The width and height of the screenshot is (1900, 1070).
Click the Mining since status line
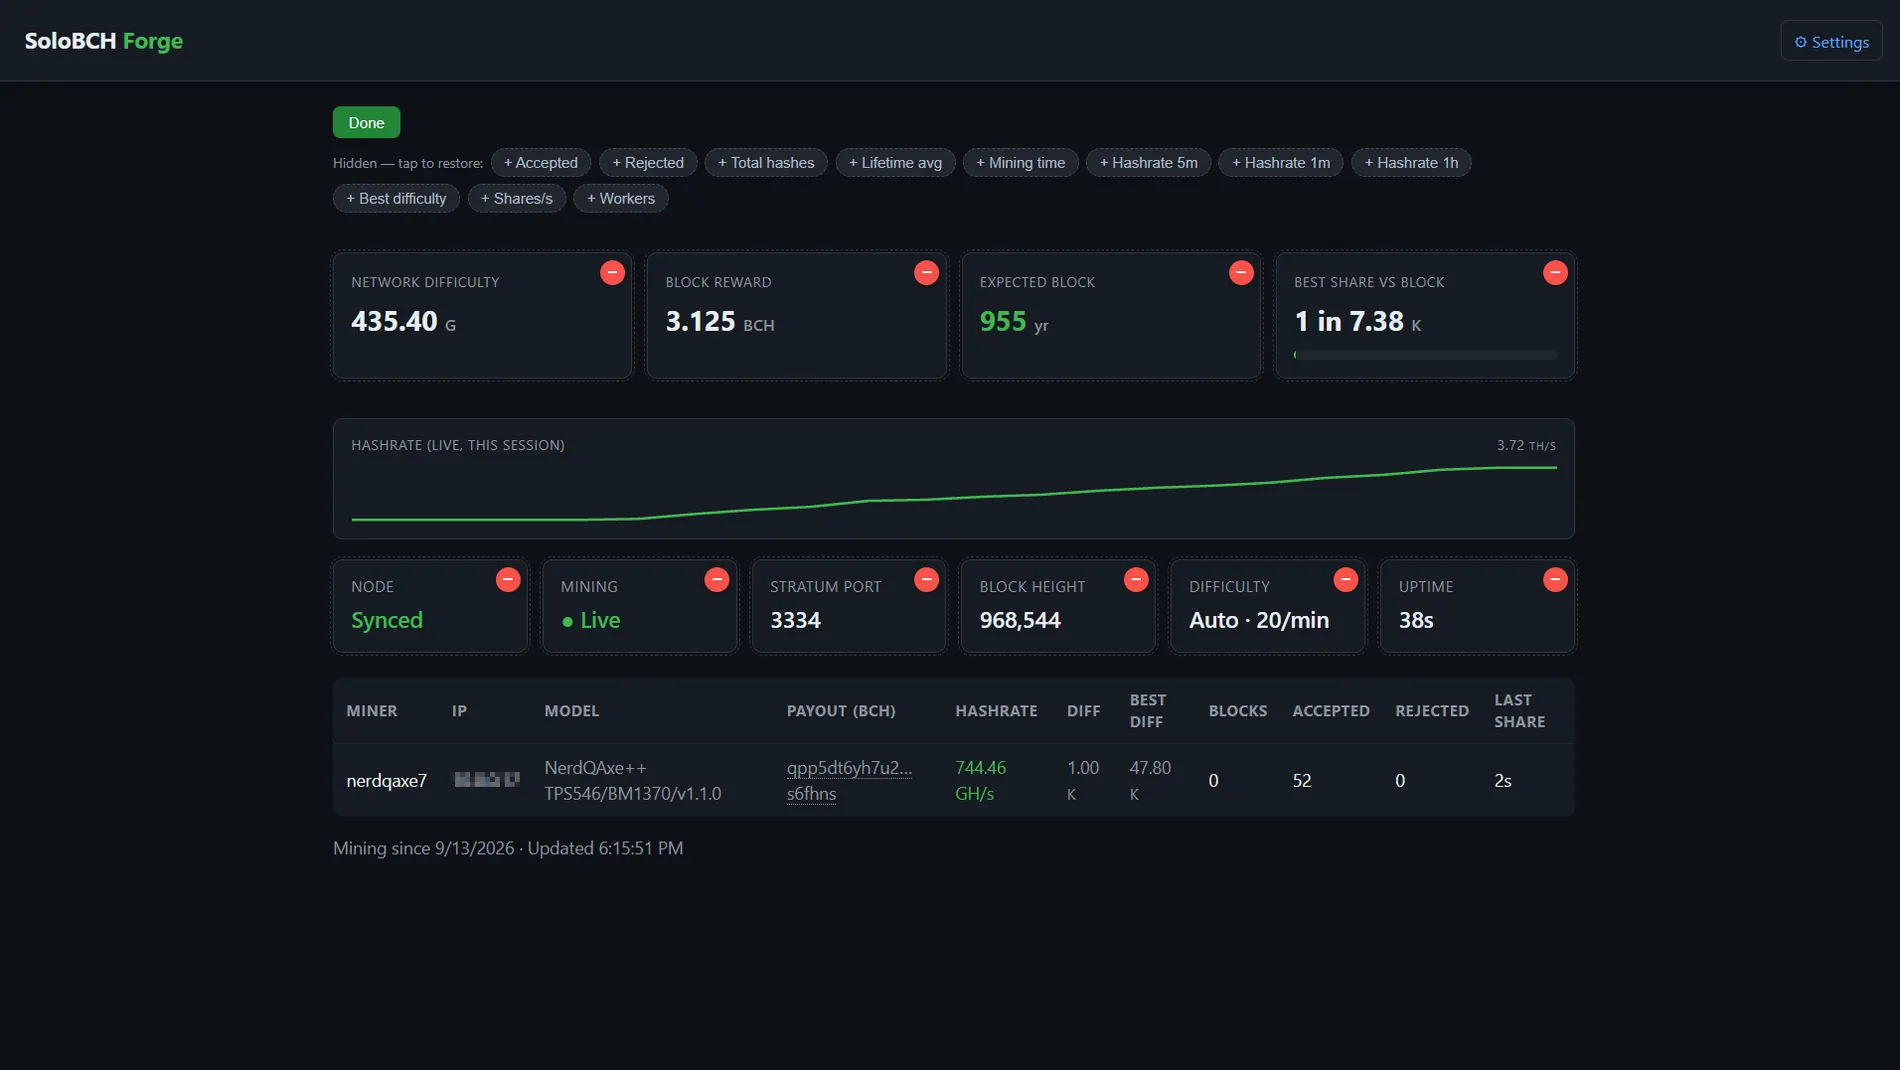[508, 848]
